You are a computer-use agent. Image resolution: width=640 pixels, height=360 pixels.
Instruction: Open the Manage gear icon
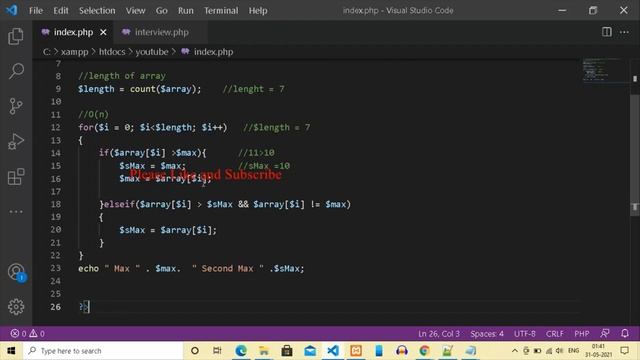coord(16,307)
